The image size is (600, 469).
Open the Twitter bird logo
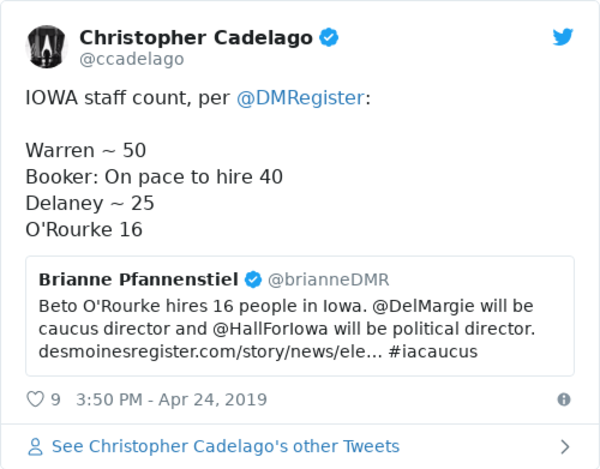click(563, 38)
